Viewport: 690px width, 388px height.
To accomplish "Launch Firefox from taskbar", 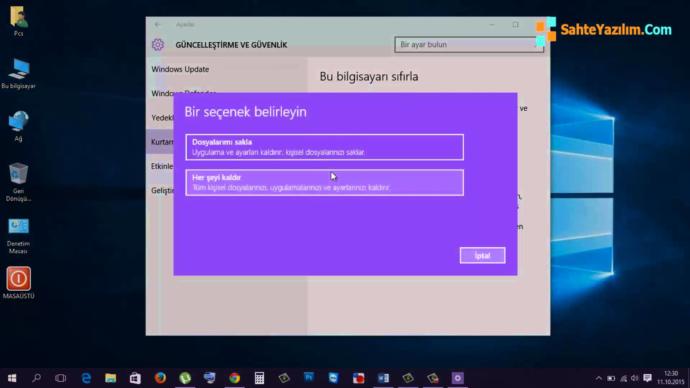I will [x=160, y=378].
